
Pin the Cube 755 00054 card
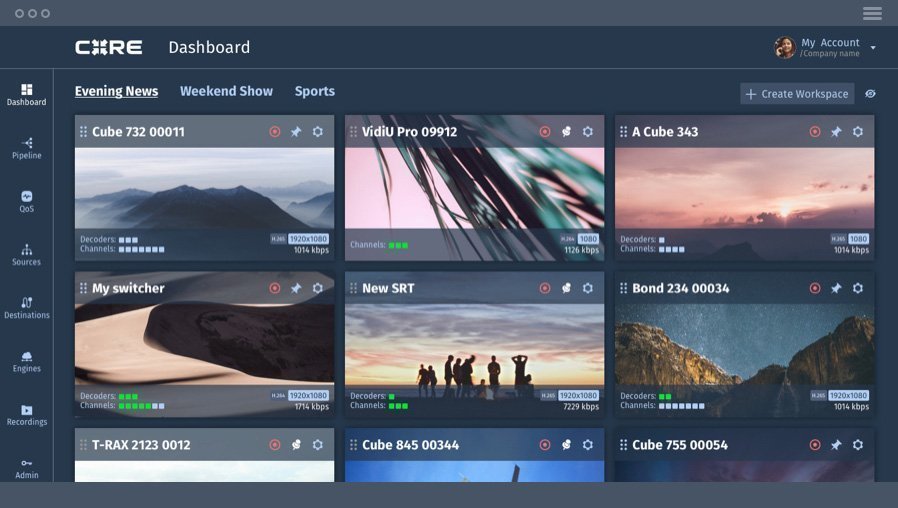click(x=836, y=444)
